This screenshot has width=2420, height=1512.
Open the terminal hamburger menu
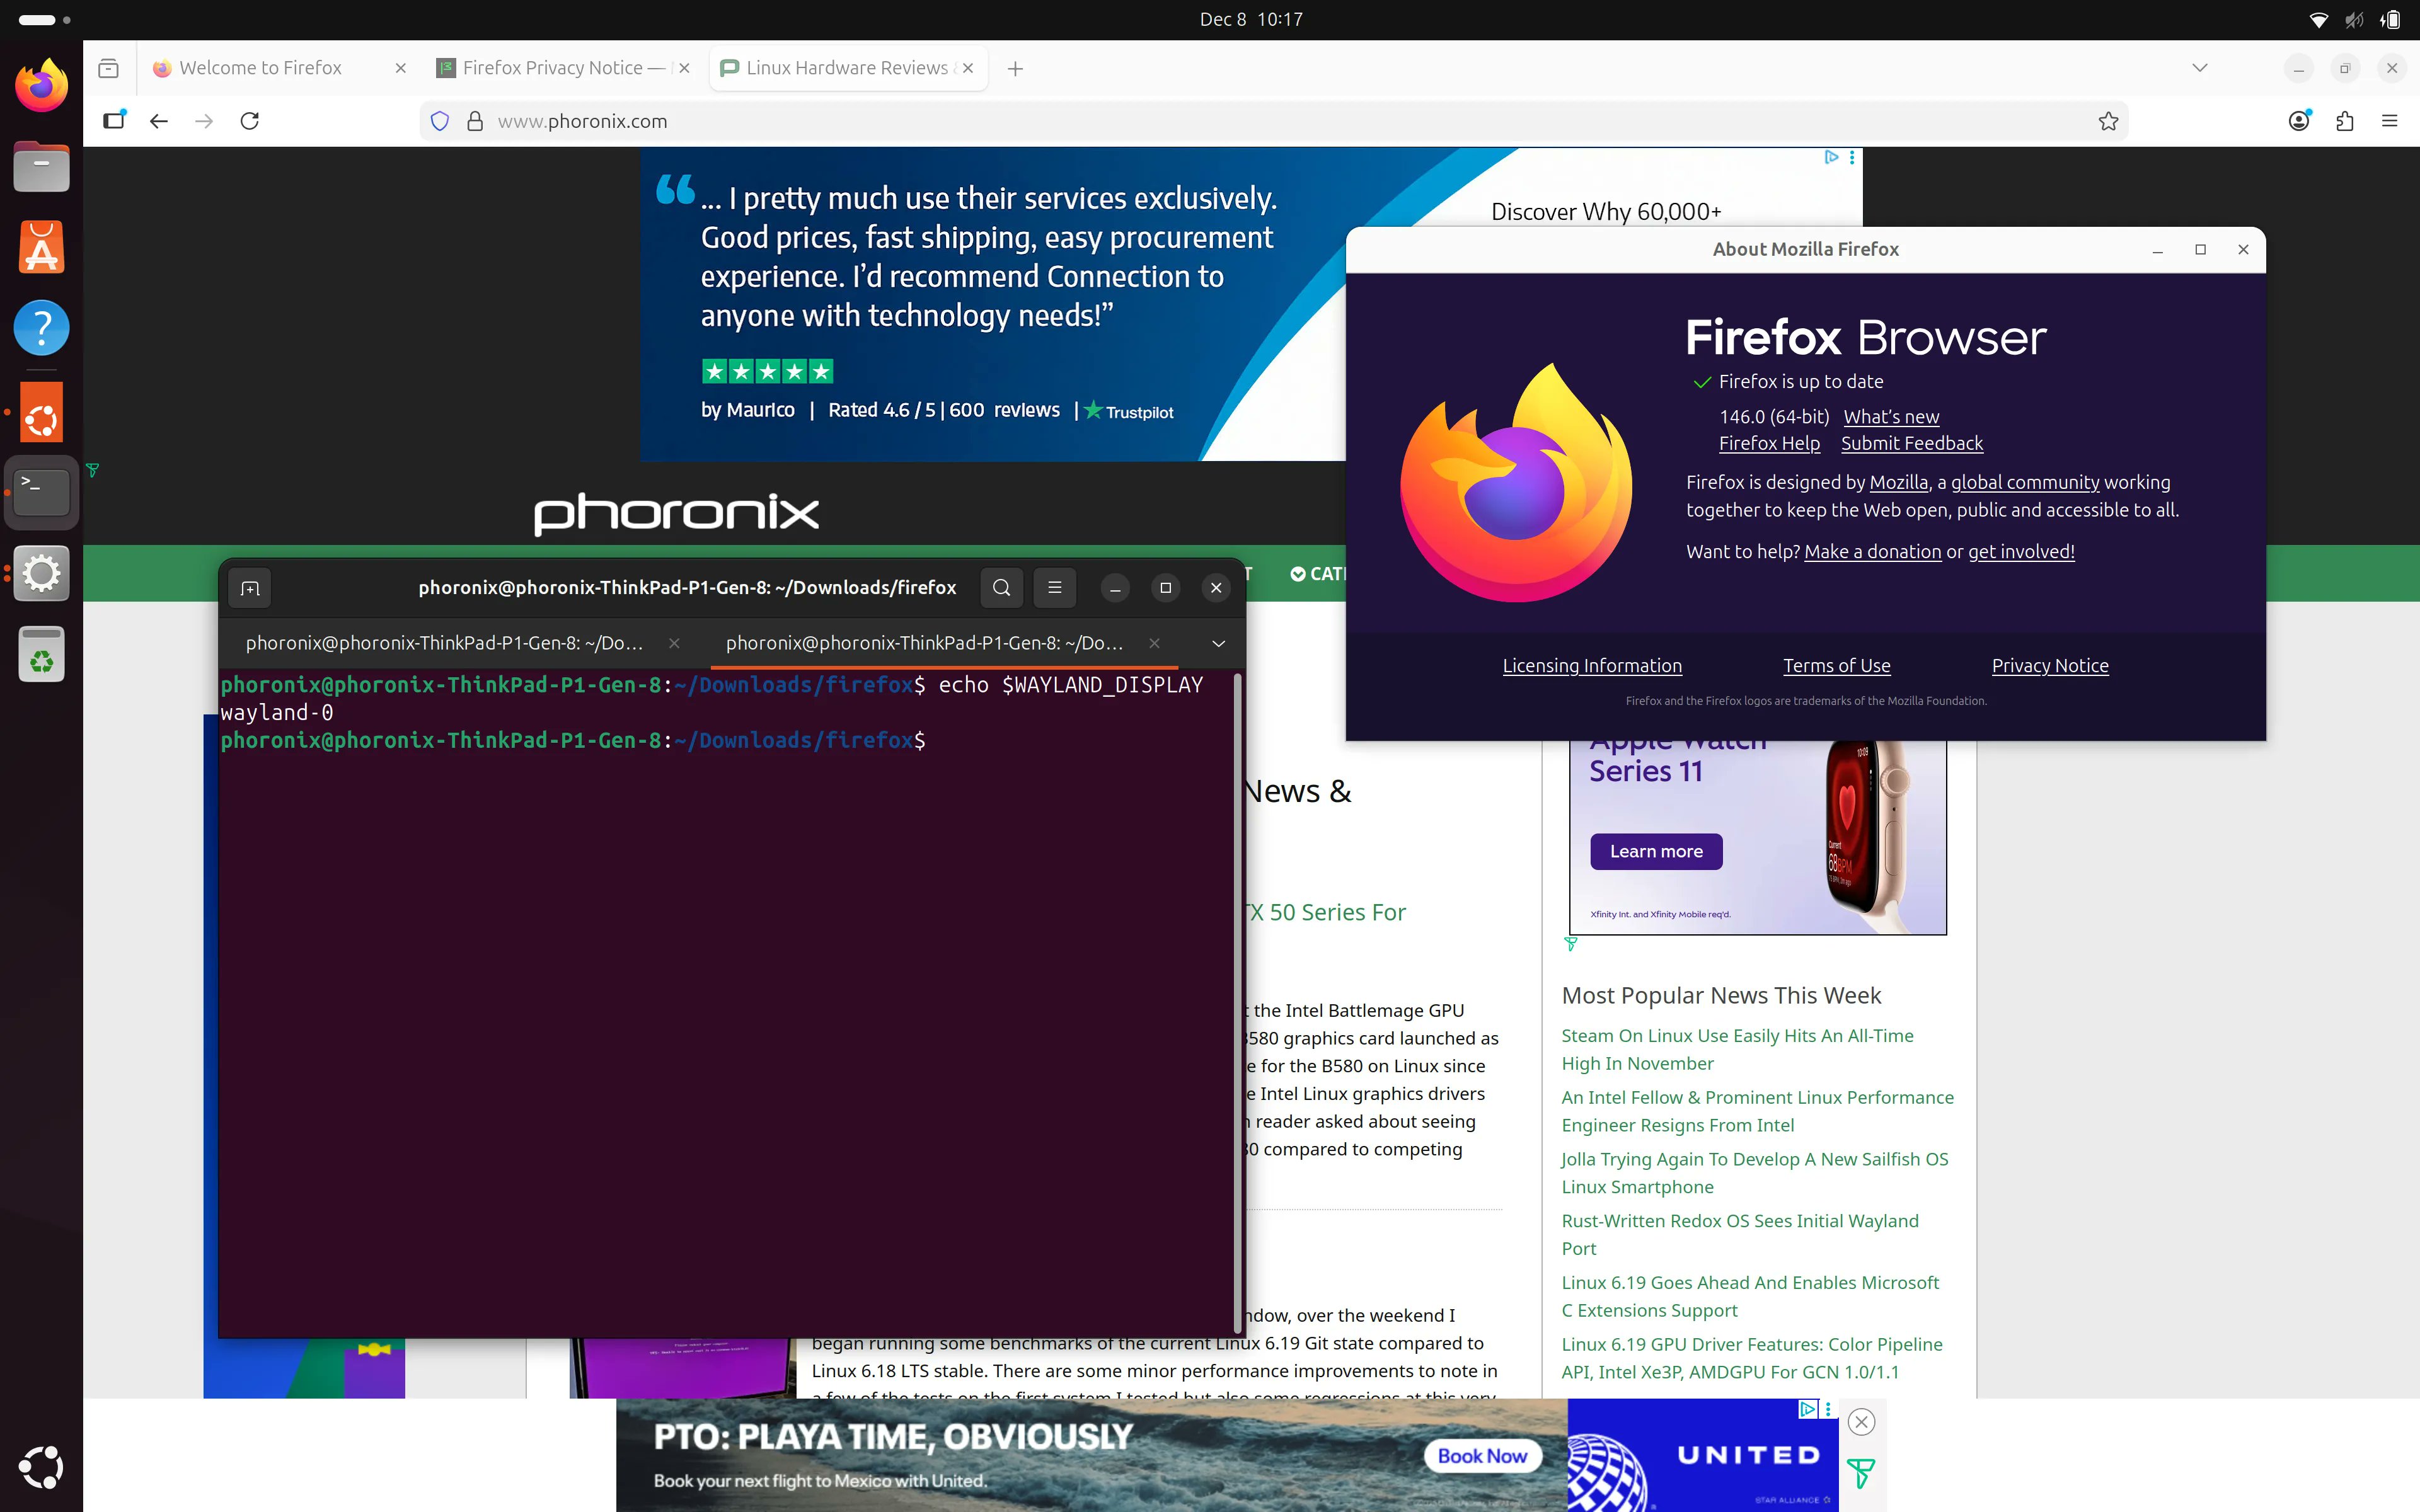click(x=1054, y=588)
